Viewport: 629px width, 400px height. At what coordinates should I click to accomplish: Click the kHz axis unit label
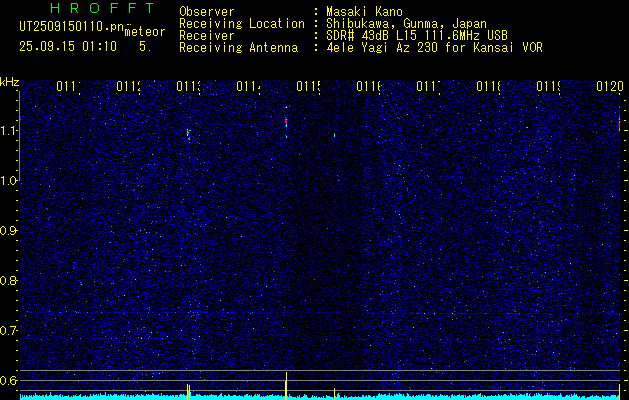point(10,83)
